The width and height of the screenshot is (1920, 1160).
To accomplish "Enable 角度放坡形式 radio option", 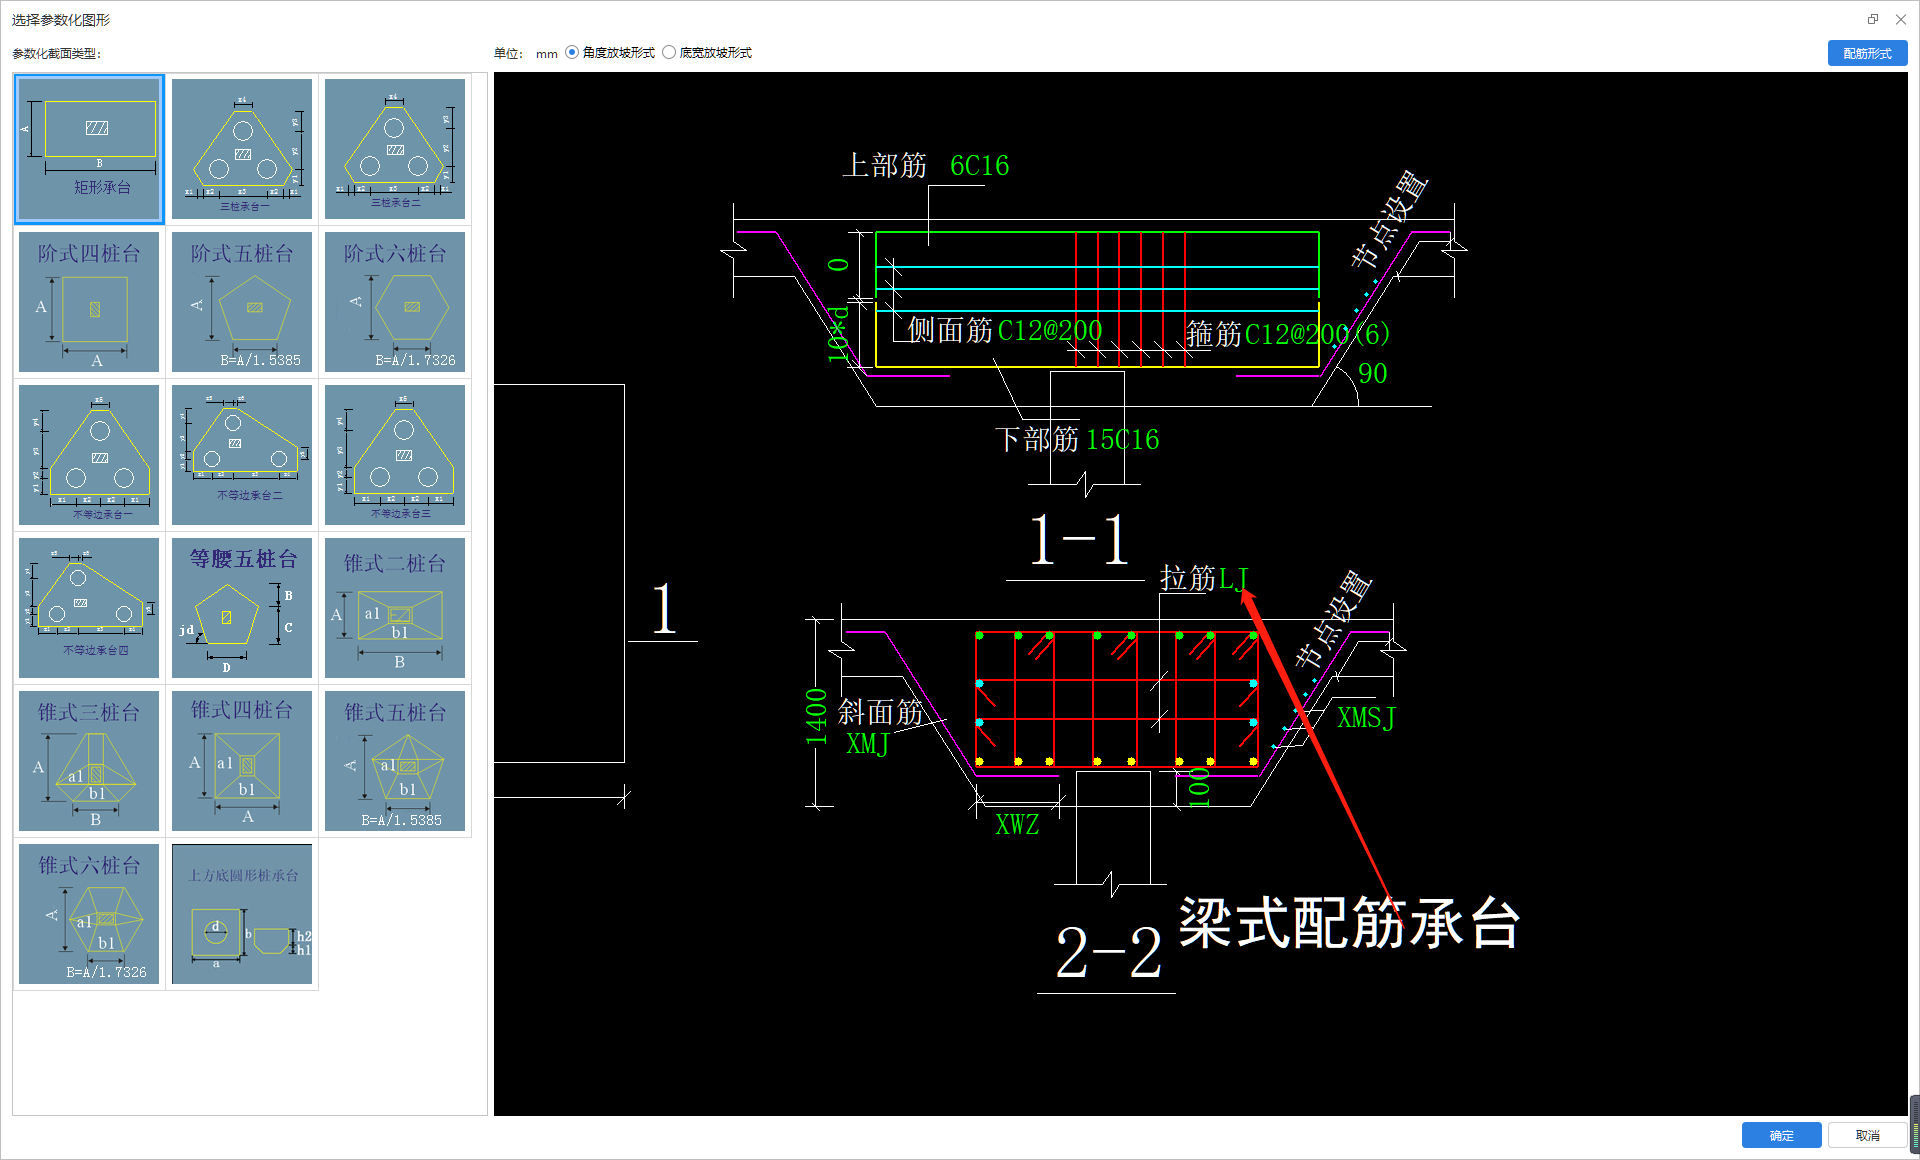I will [x=572, y=53].
